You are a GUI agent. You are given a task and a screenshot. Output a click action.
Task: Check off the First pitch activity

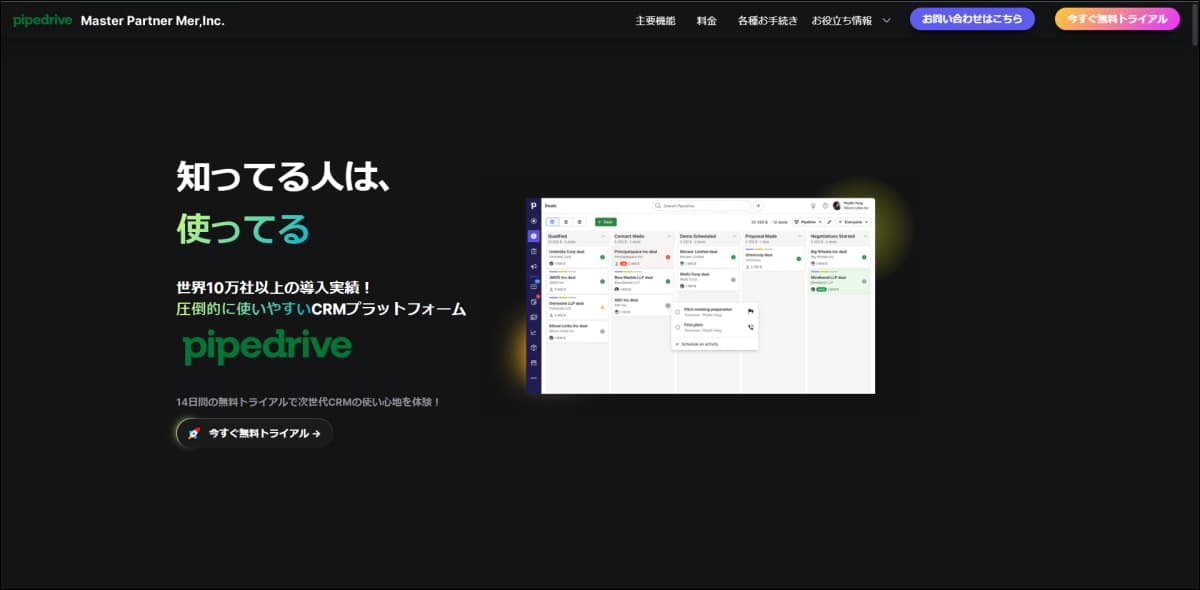point(677,327)
